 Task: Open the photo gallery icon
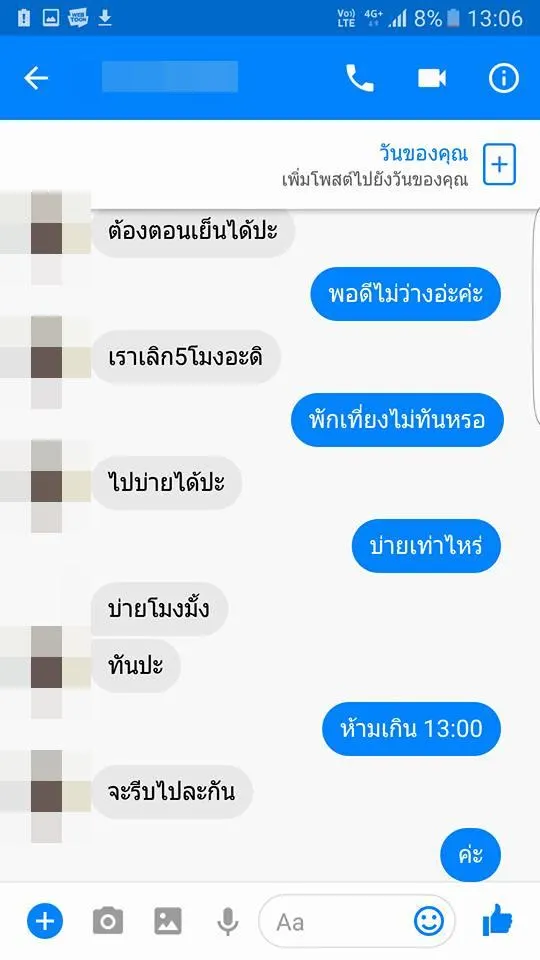168,921
